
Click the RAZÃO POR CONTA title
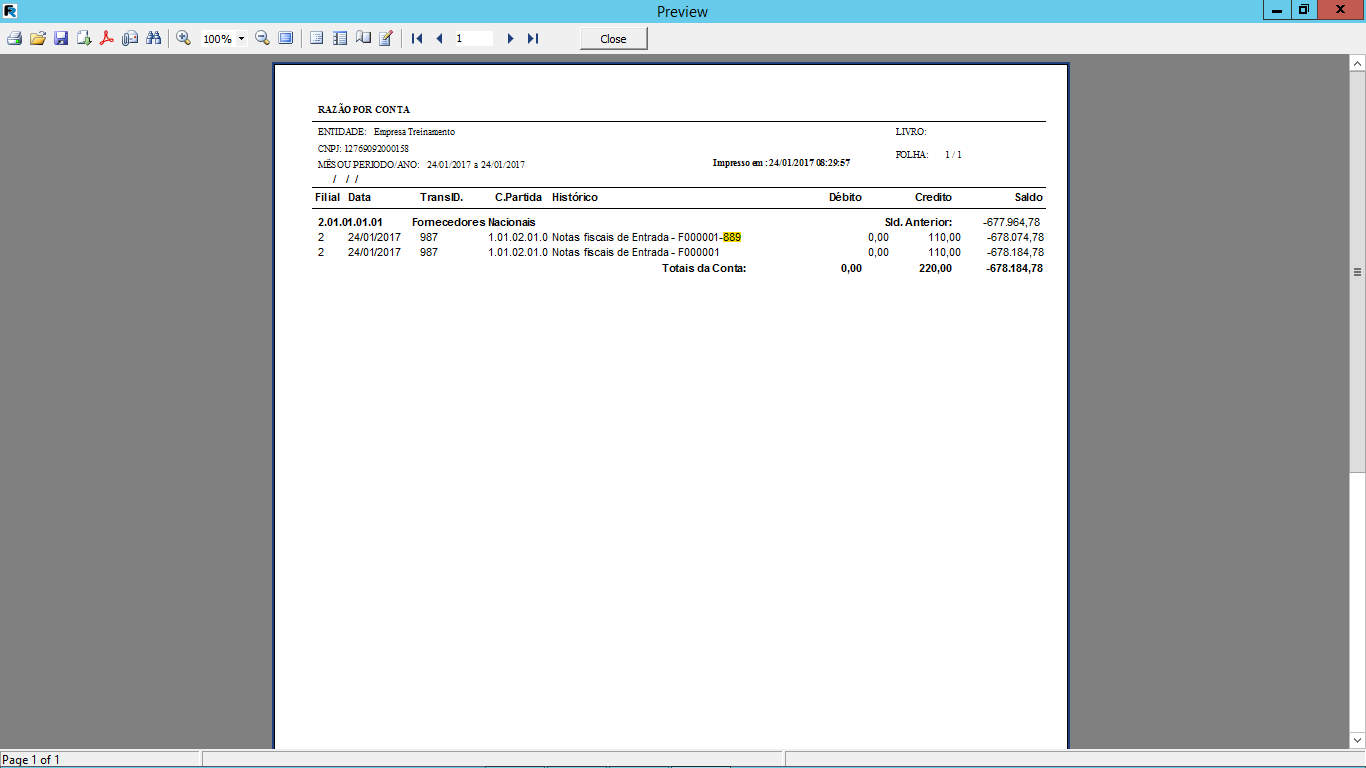(364, 110)
